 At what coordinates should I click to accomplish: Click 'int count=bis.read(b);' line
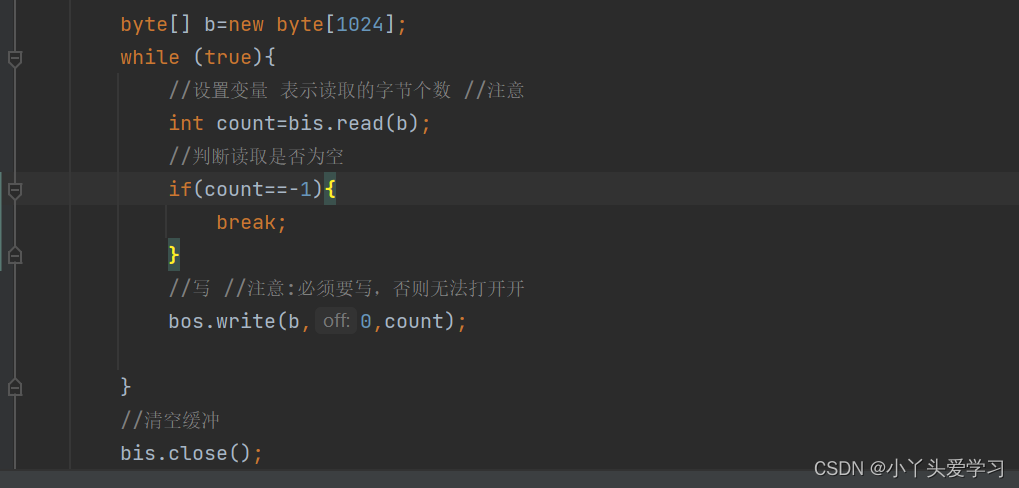300,123
